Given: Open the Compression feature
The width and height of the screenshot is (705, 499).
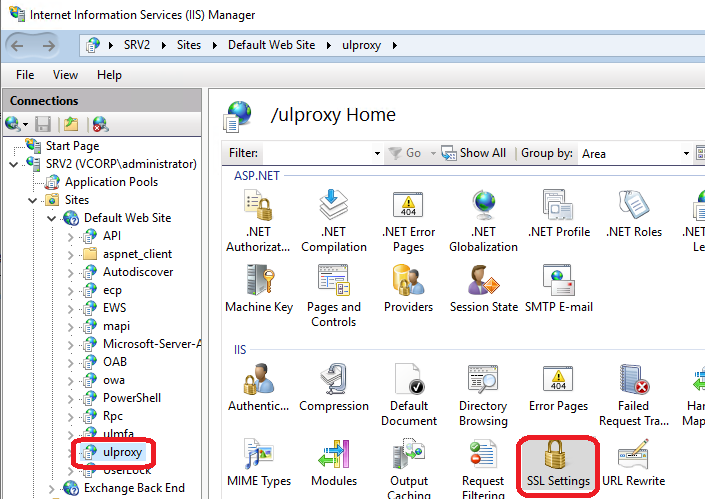Looking at the screenshot, I should (x=334, y=388).
